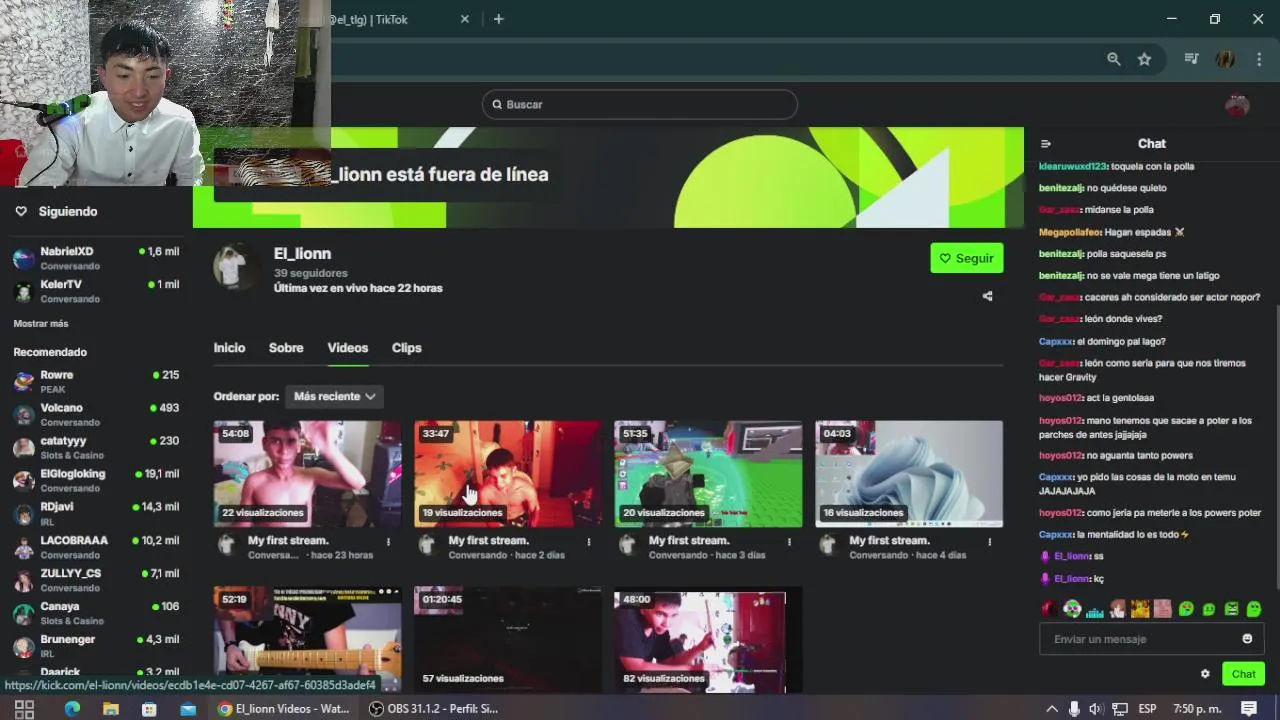Open Chrome's three-dot menu

(1259, 60)
